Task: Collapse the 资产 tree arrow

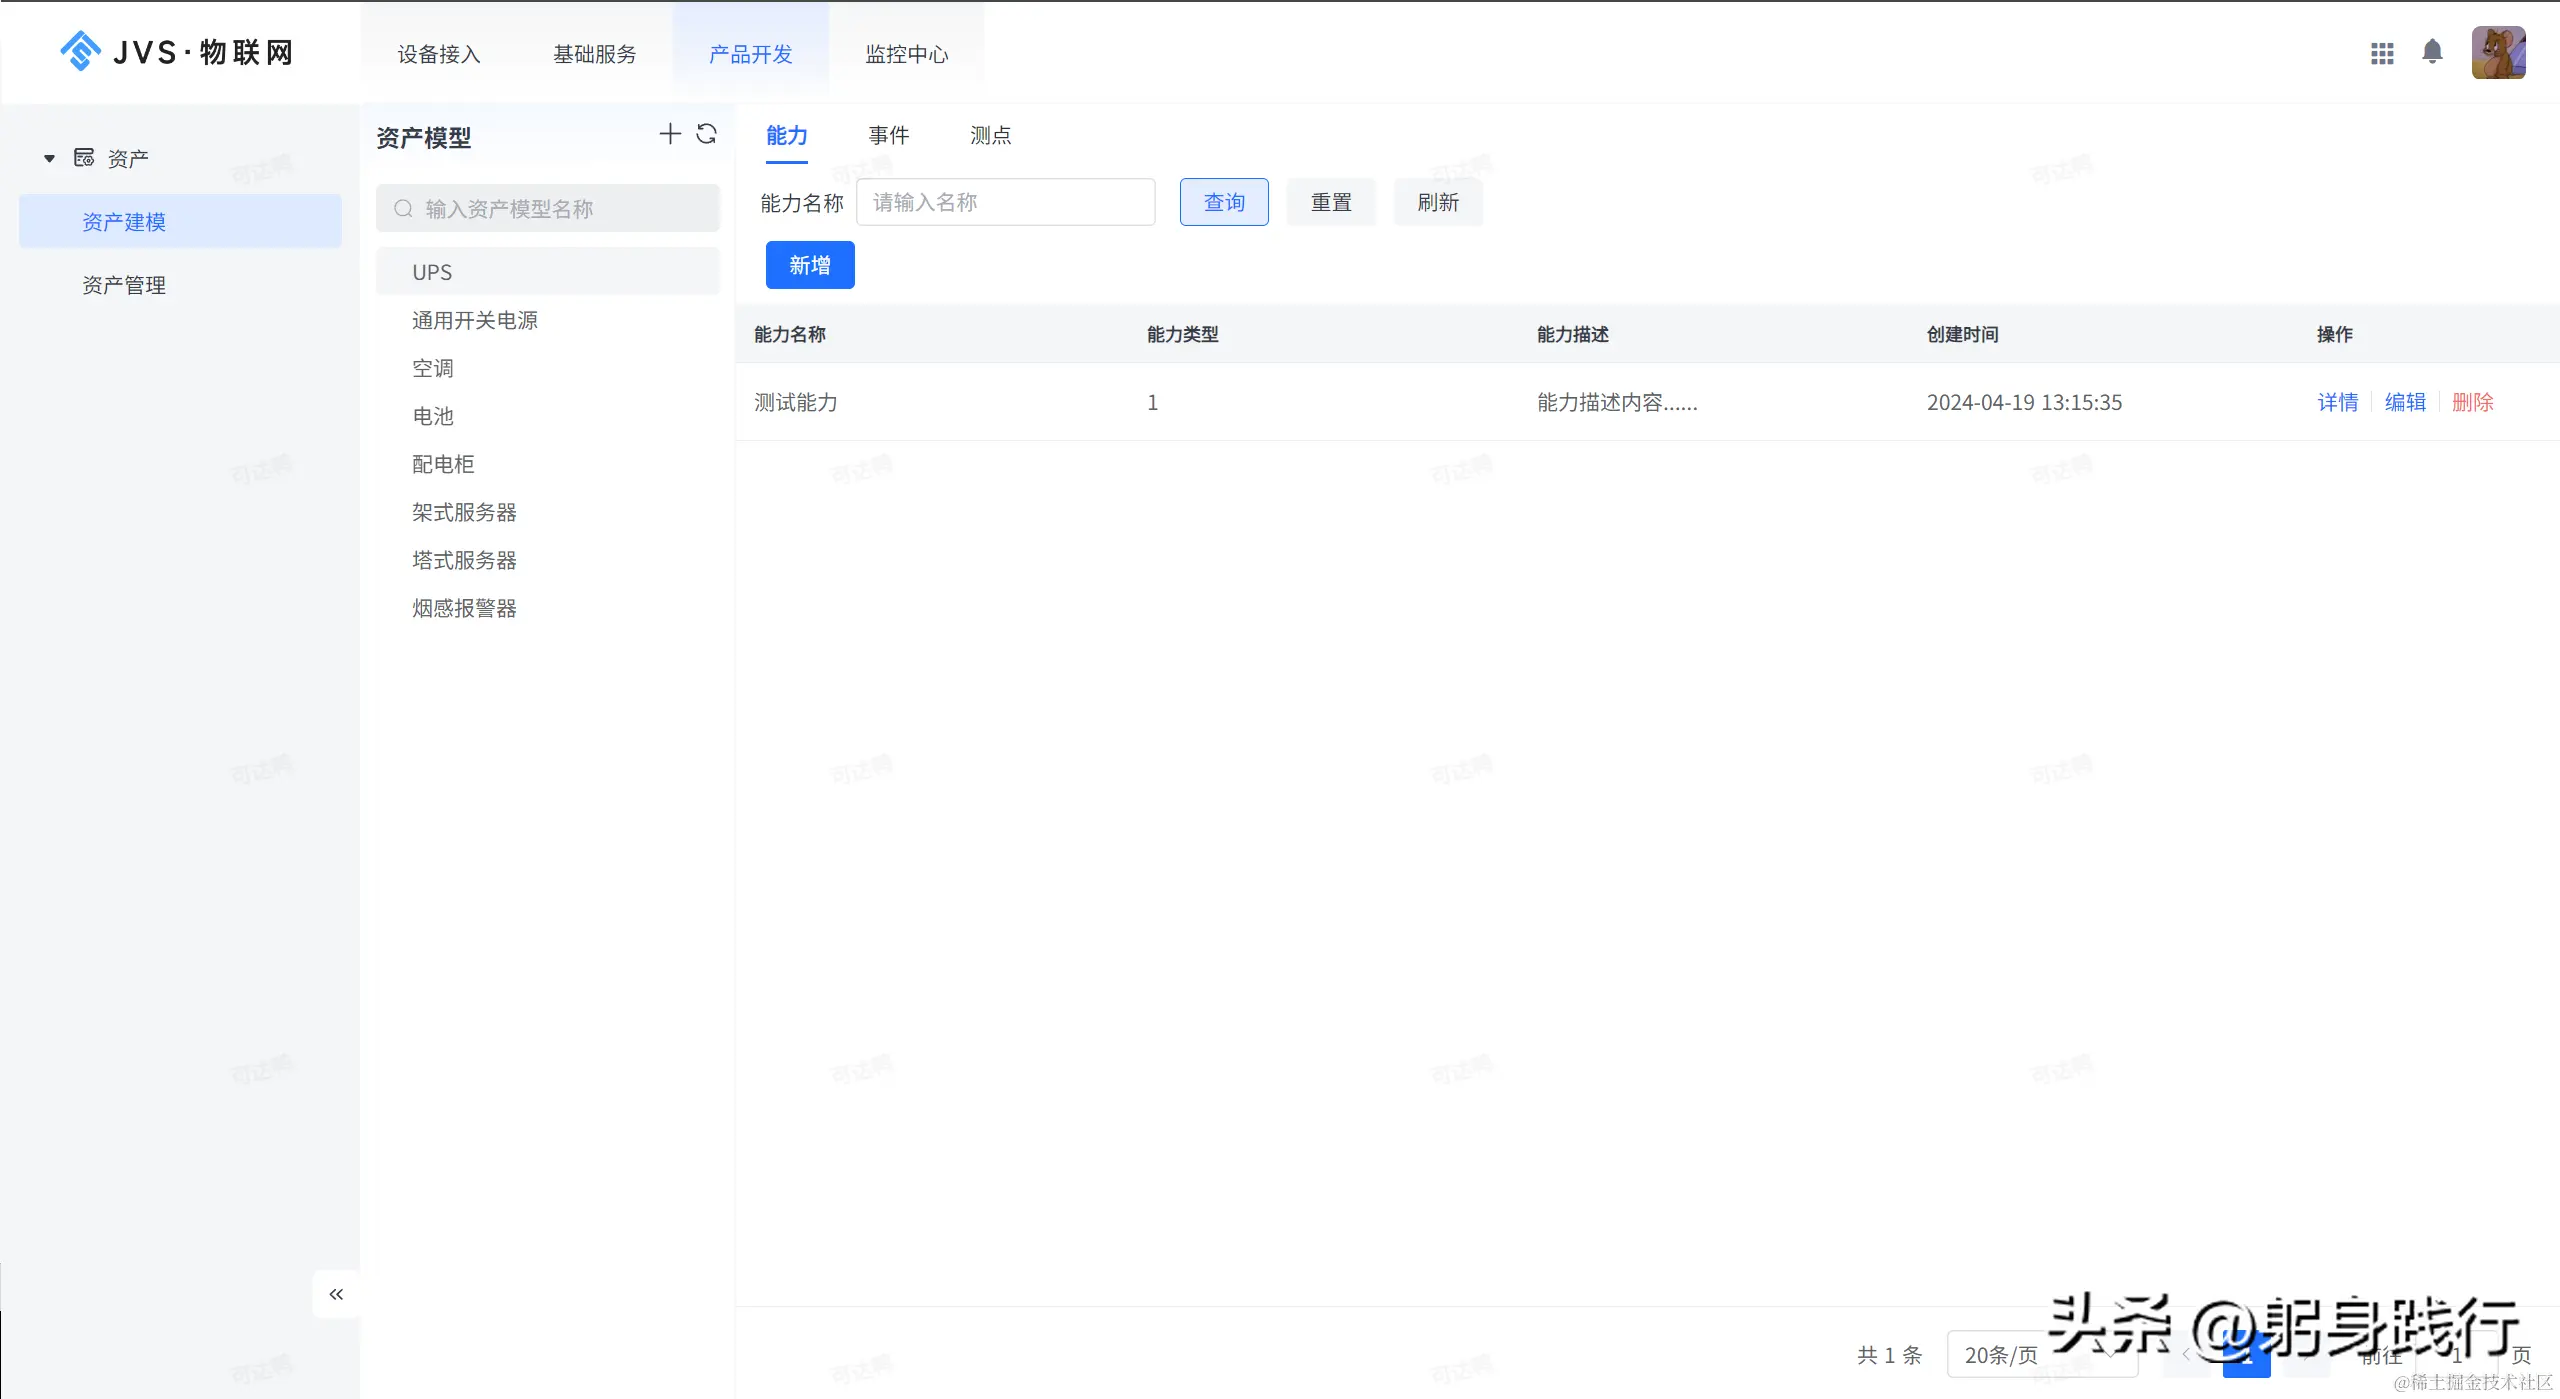Action: [49, 158]
